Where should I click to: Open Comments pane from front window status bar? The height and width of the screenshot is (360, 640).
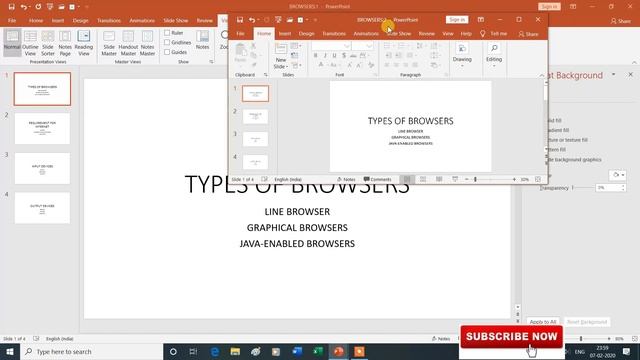point(378,179)
